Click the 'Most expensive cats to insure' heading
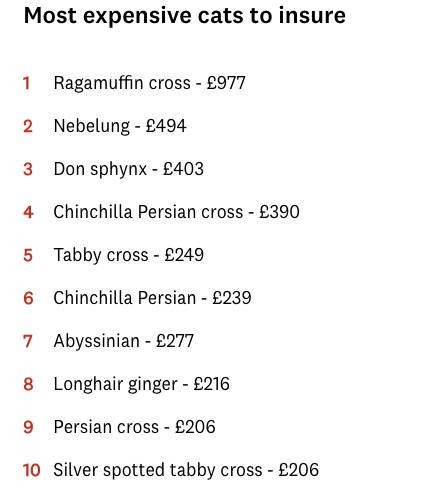The width and height of the screenshot is (448, 490). pyautogui.click(x=185, y=16)
